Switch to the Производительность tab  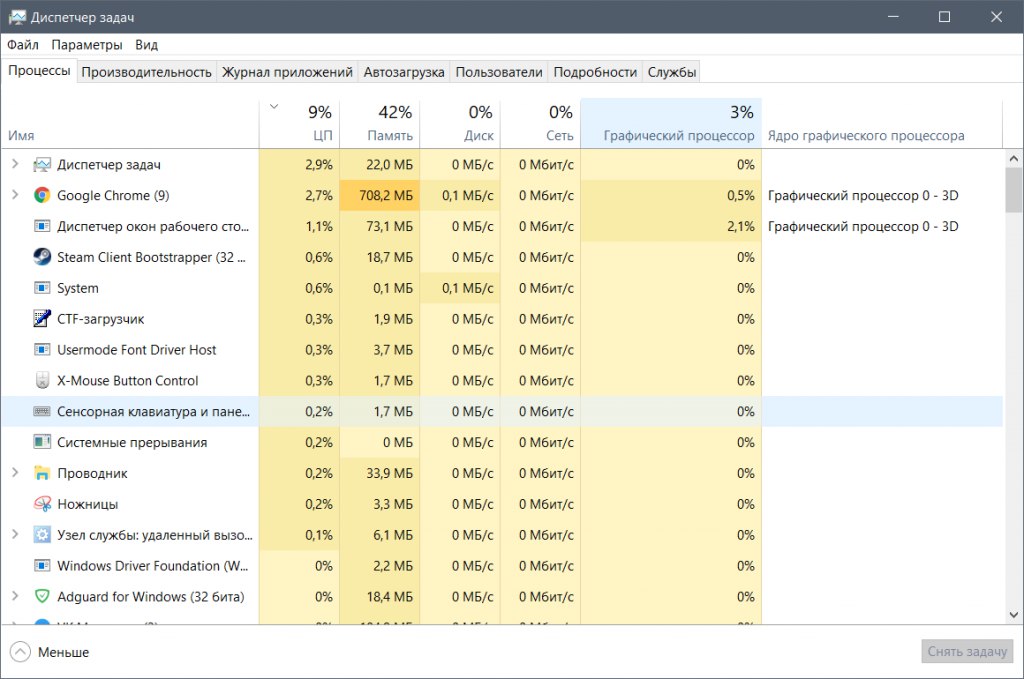click(x=147, y=72)
